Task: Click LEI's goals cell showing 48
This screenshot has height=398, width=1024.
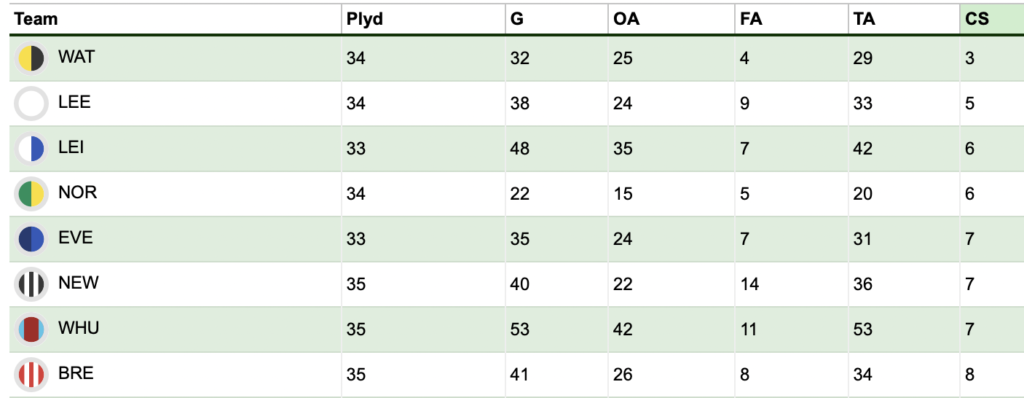Action: (556, 149)
